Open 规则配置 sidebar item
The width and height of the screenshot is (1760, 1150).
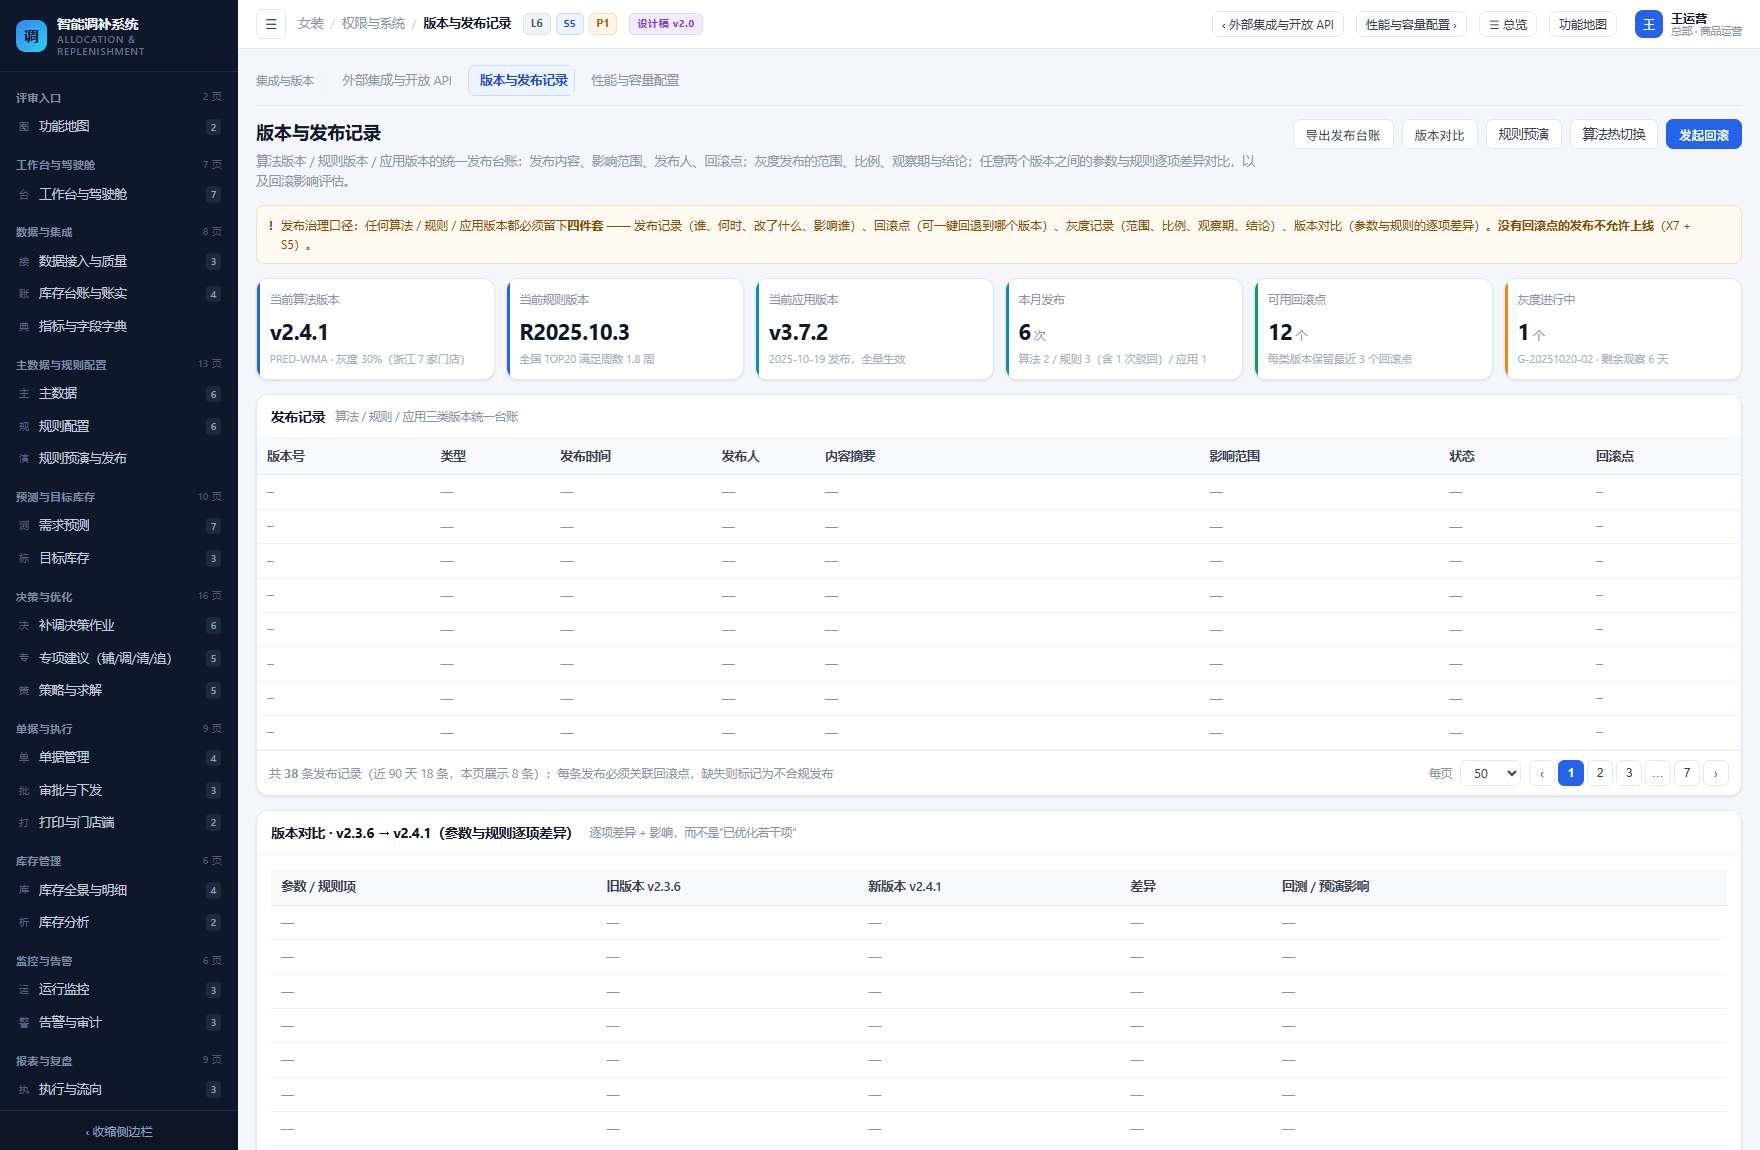[x=119, y=427]
